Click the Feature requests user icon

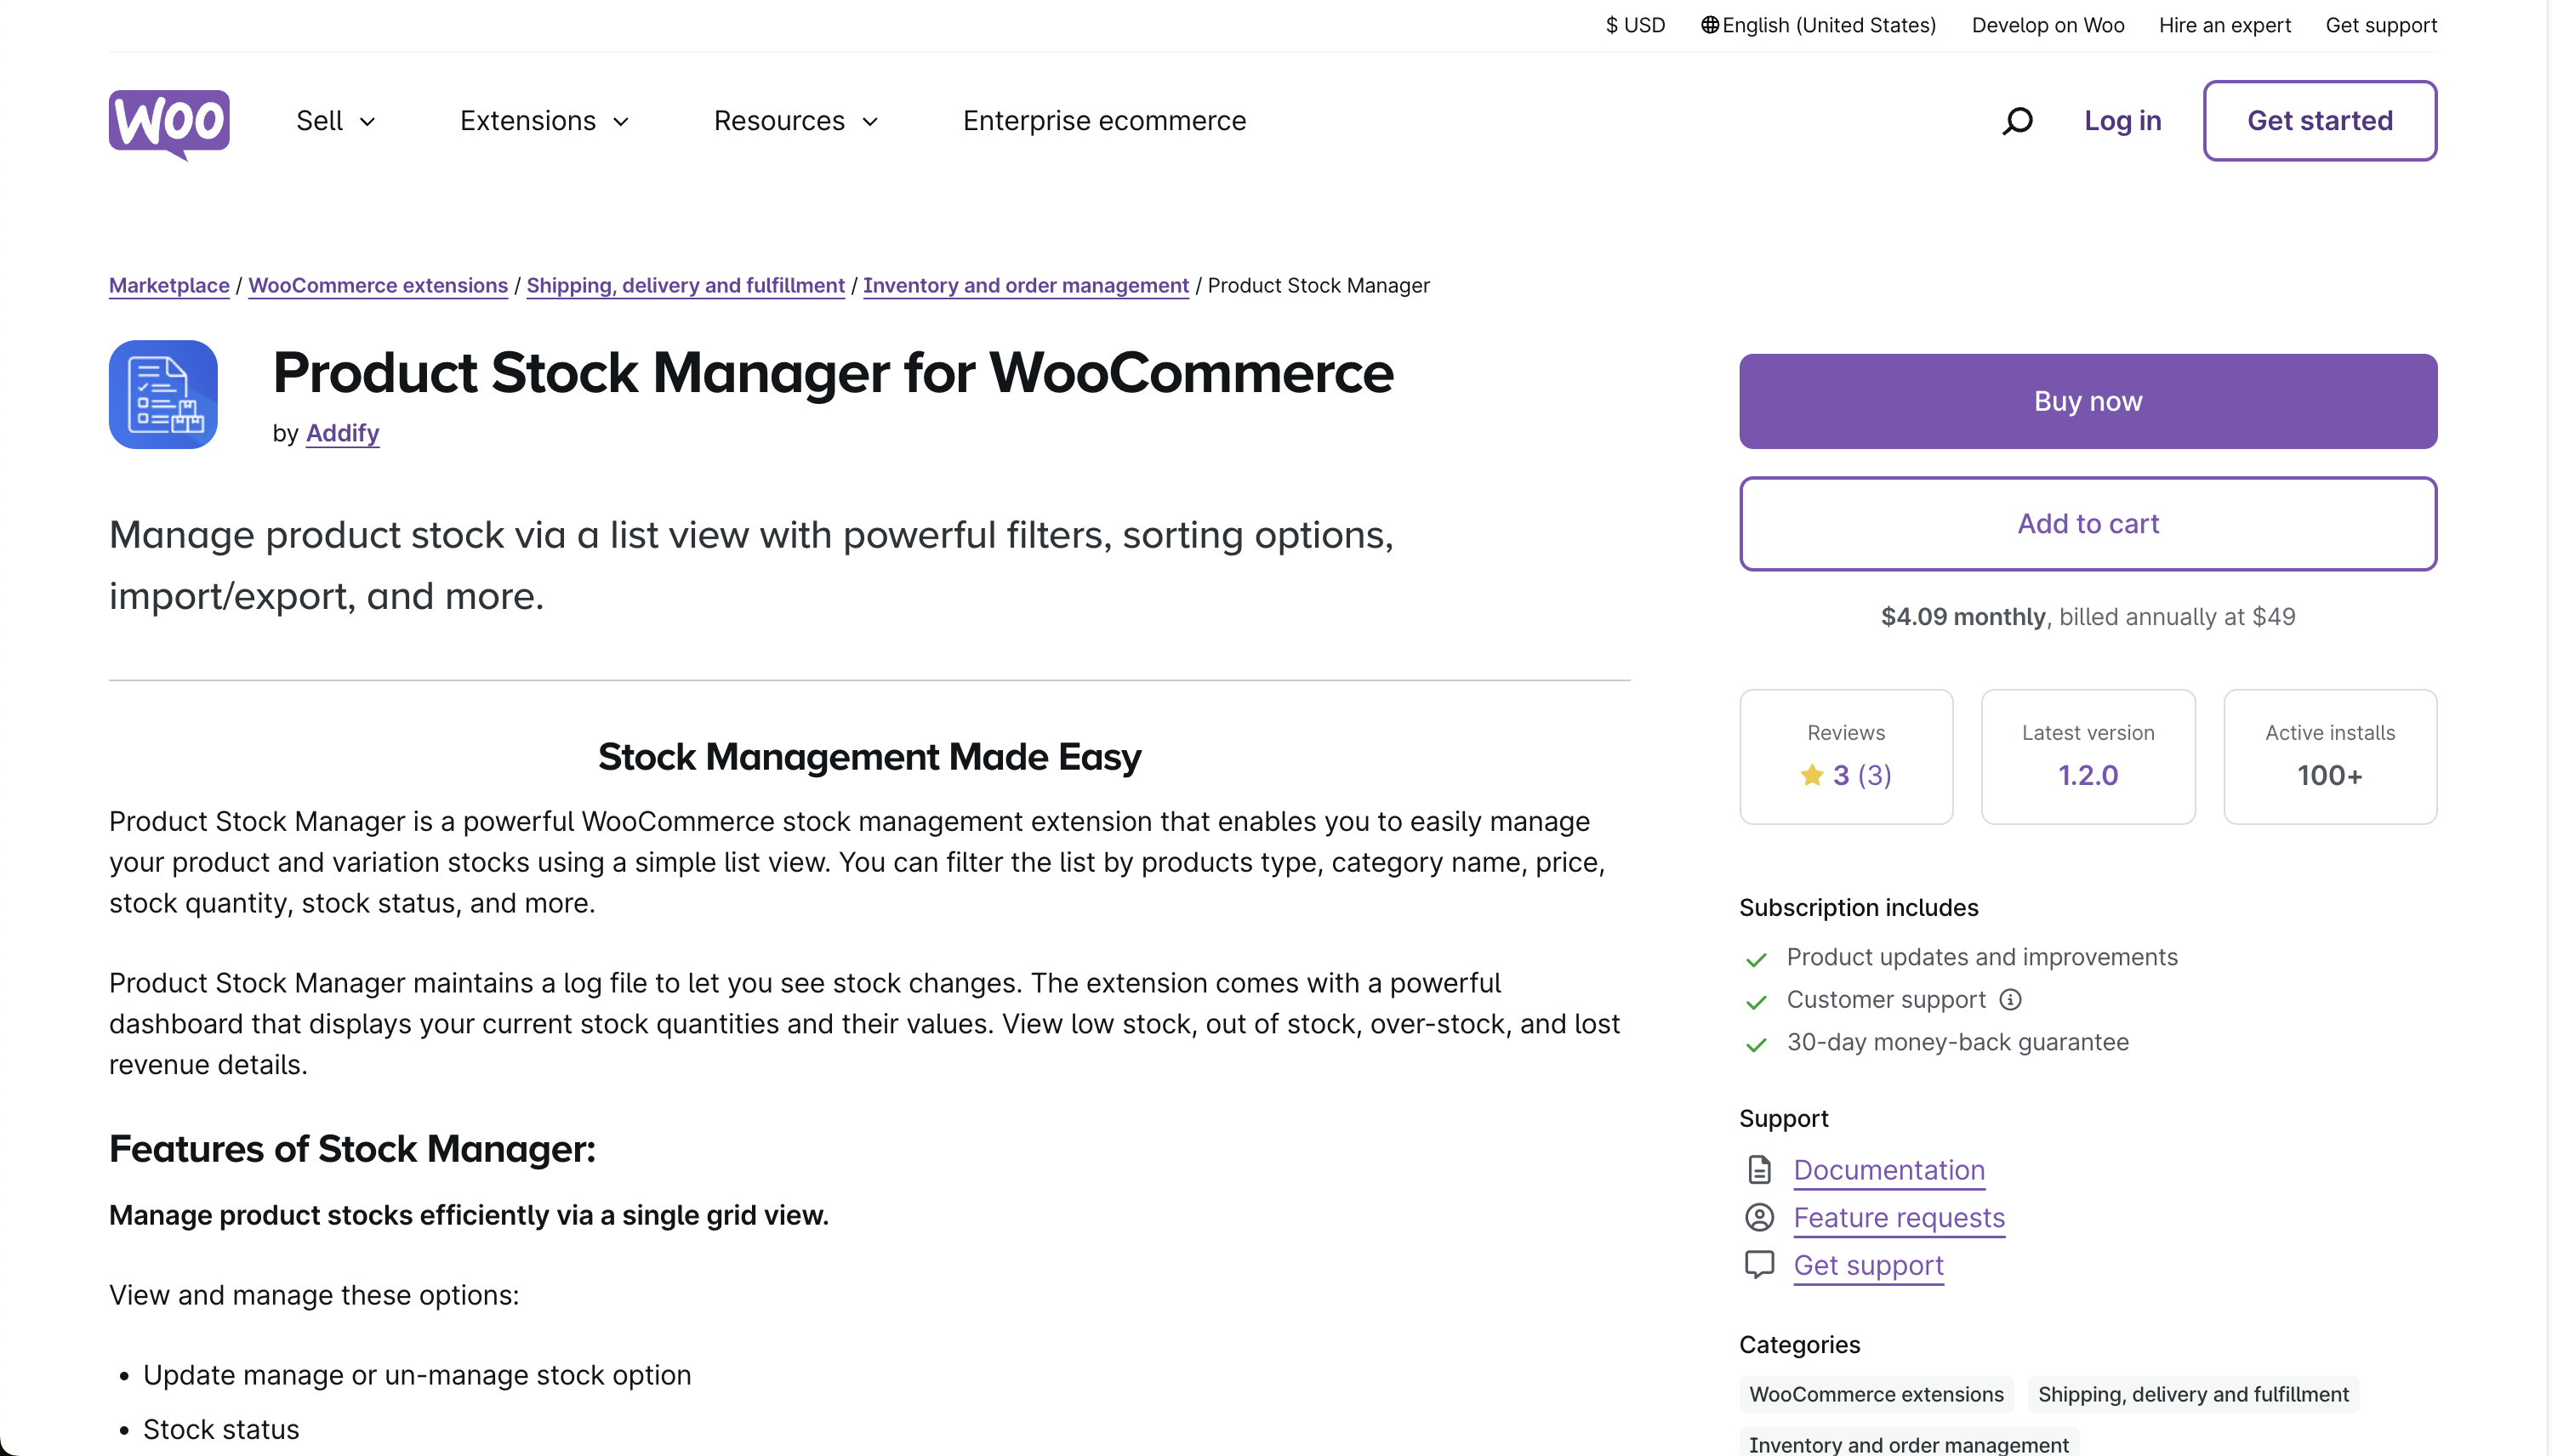tap(1759, 1217)
